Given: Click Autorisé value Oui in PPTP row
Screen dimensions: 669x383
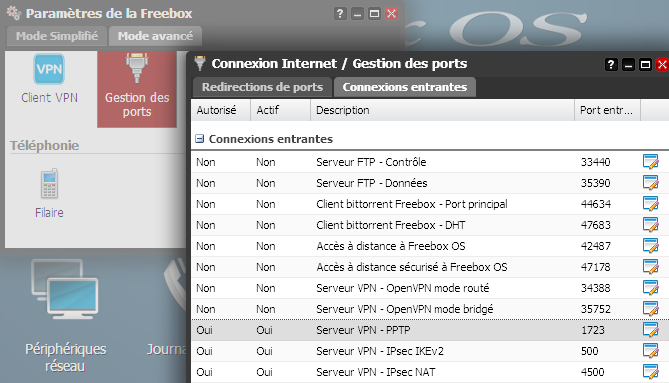Looking at the screenshot, I should click(204, 330).
